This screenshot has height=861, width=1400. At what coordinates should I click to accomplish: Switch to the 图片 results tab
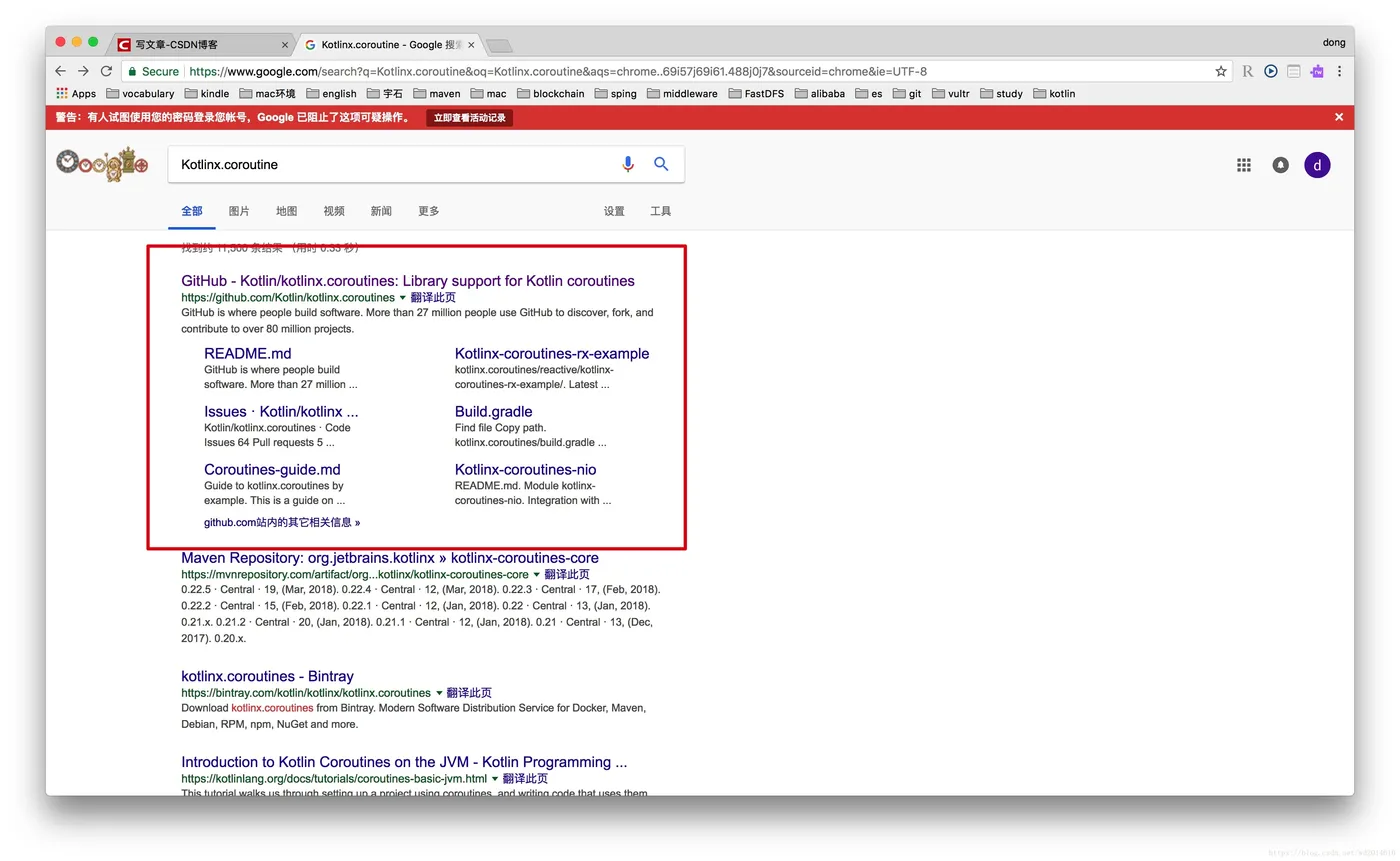click(239, 211)
